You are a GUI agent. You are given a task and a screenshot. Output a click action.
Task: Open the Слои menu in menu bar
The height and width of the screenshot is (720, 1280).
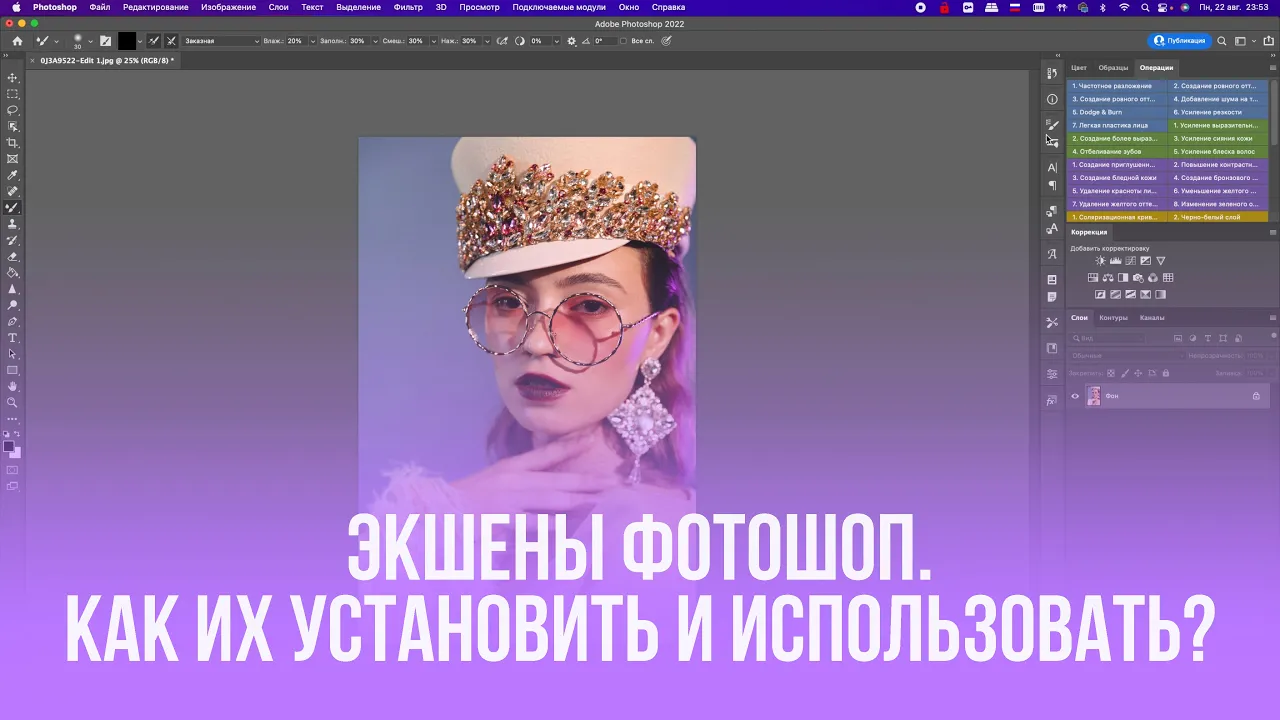tap(278, 7)
